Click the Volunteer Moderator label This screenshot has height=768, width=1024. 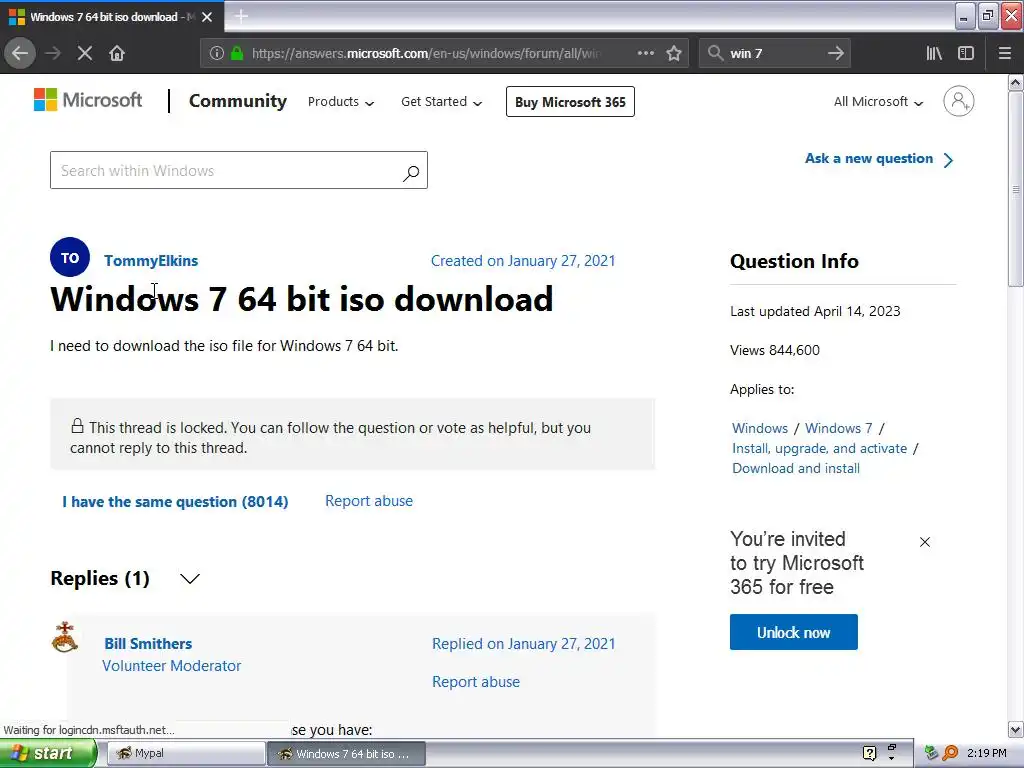(x=172, y=665)
